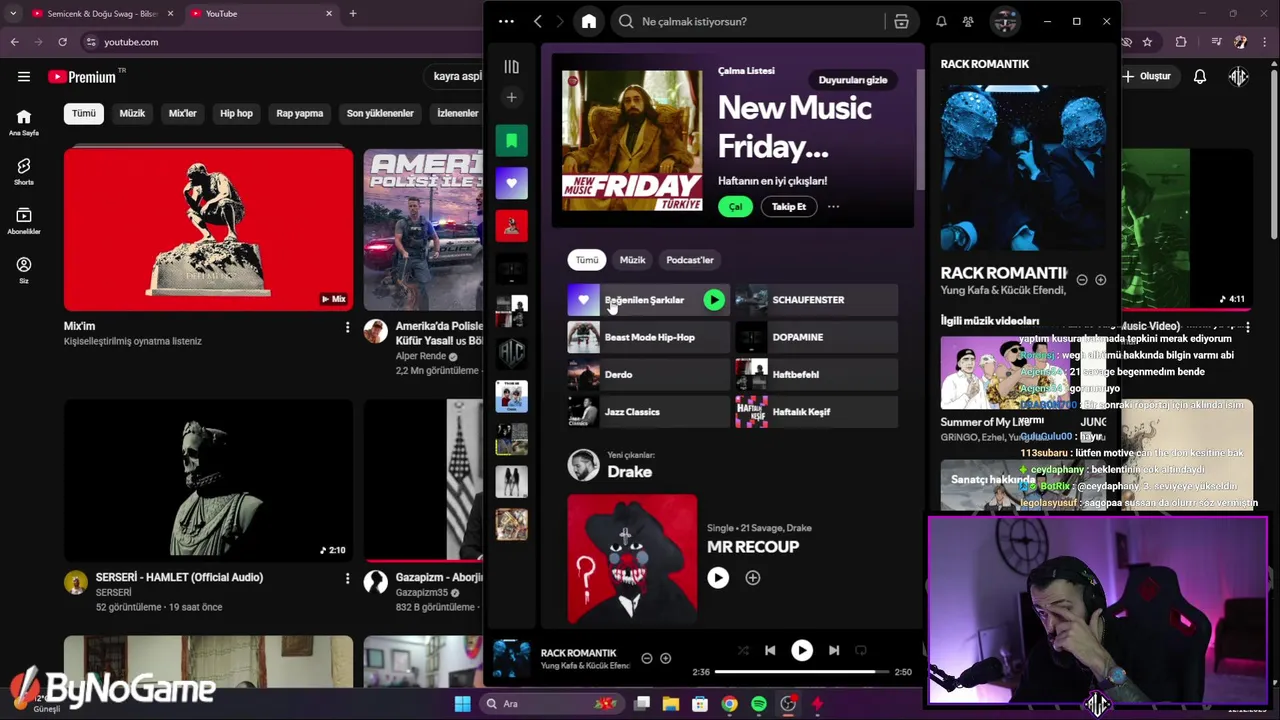1280x720 pixels.
Task: Hide announcements via Duyuruları gizle
Action: [853, 80]
